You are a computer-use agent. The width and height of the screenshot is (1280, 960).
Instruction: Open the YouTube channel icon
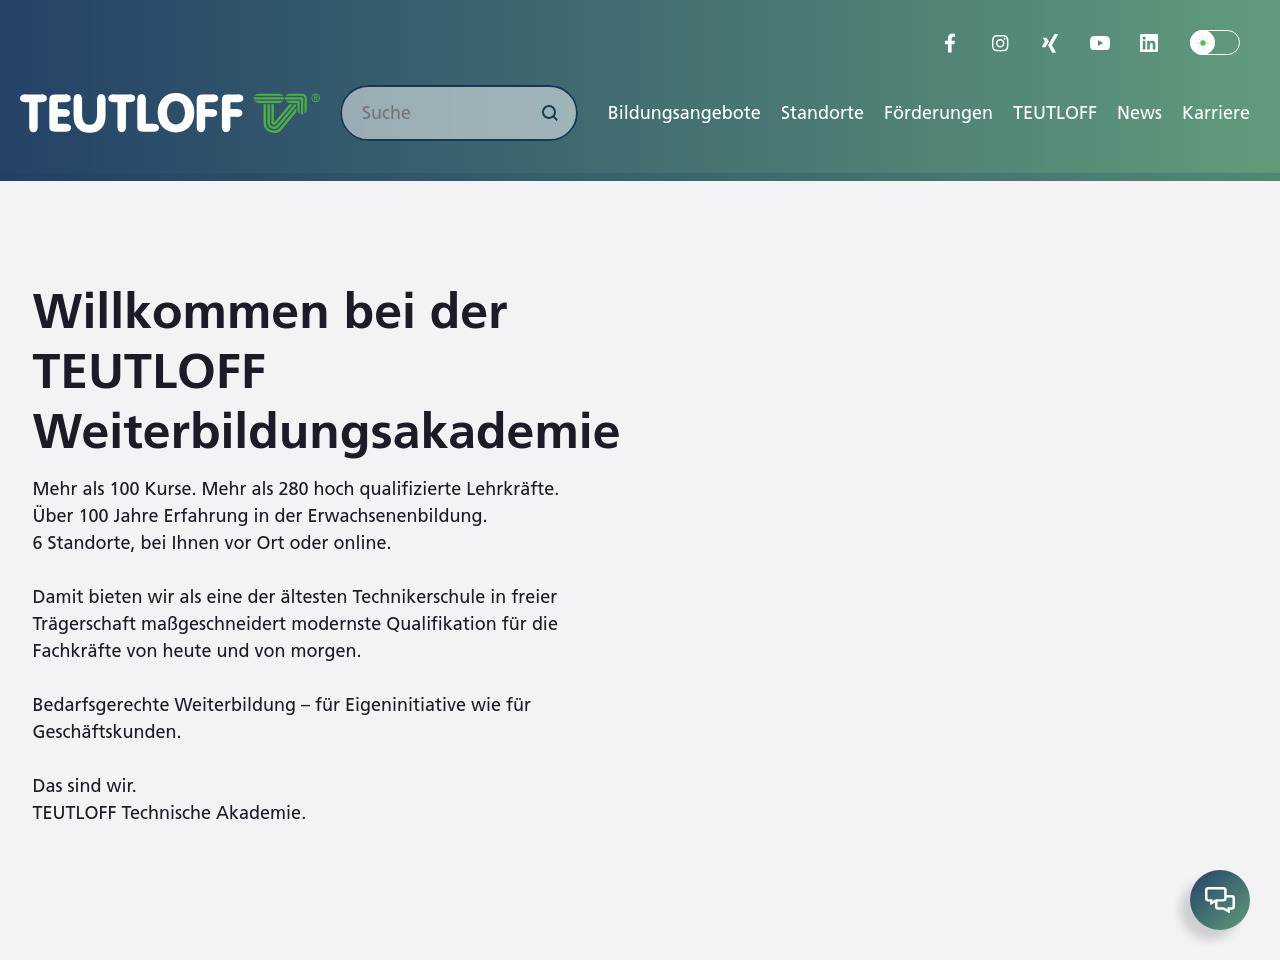[1099, 43]
